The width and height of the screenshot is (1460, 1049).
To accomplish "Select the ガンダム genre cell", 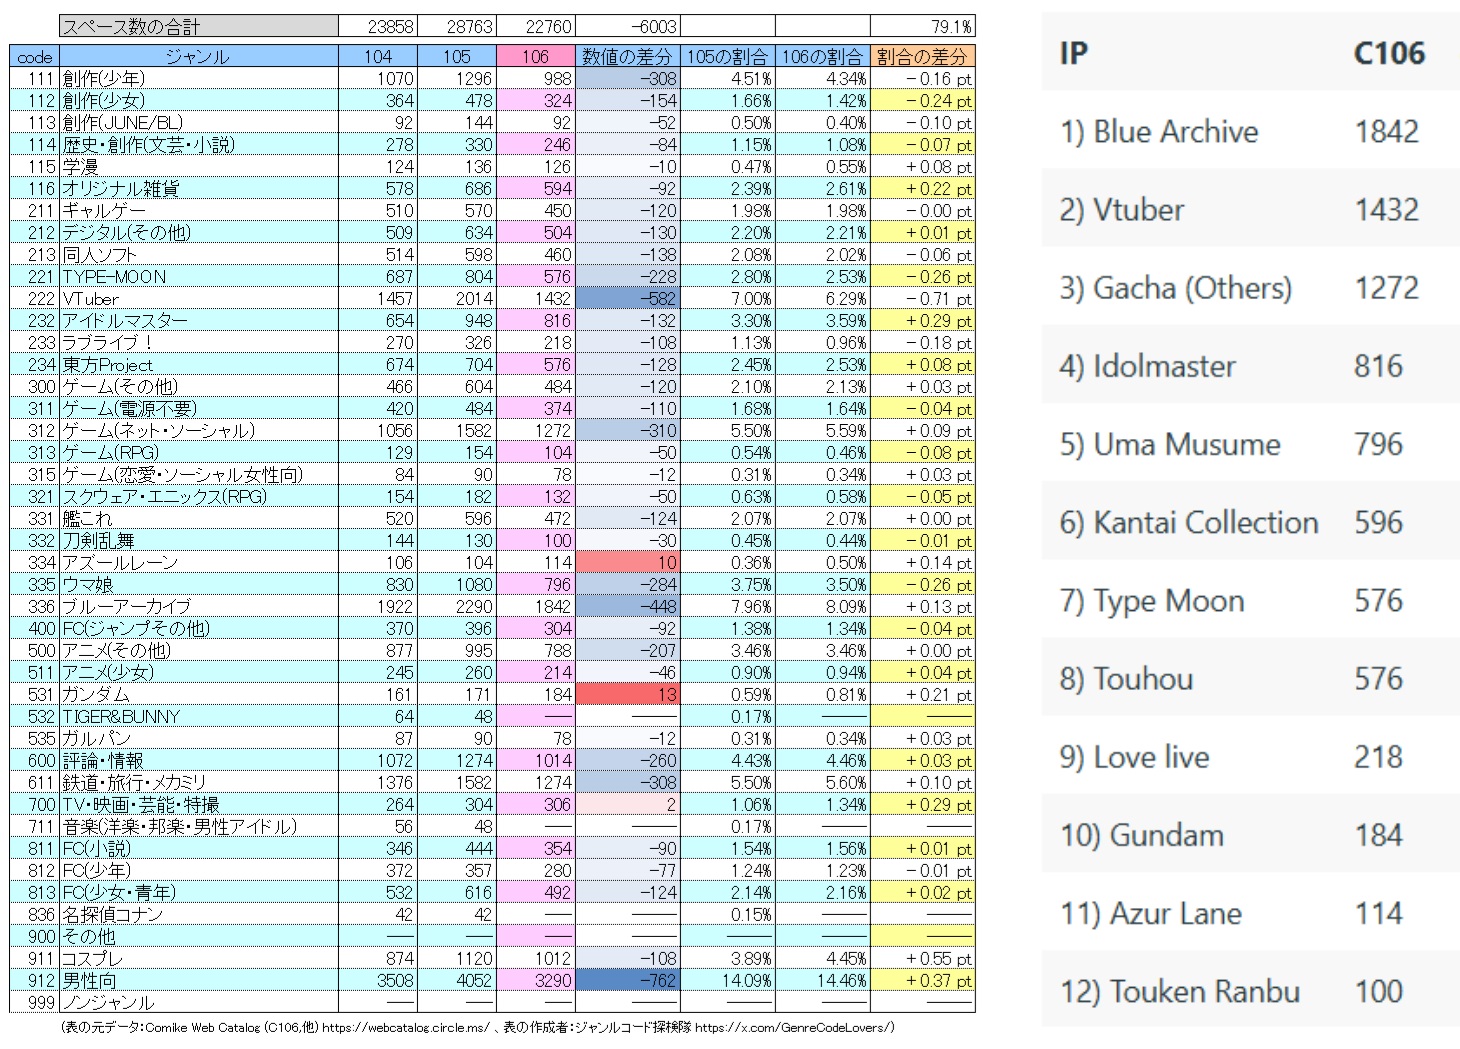I will (x=198, y=694).
